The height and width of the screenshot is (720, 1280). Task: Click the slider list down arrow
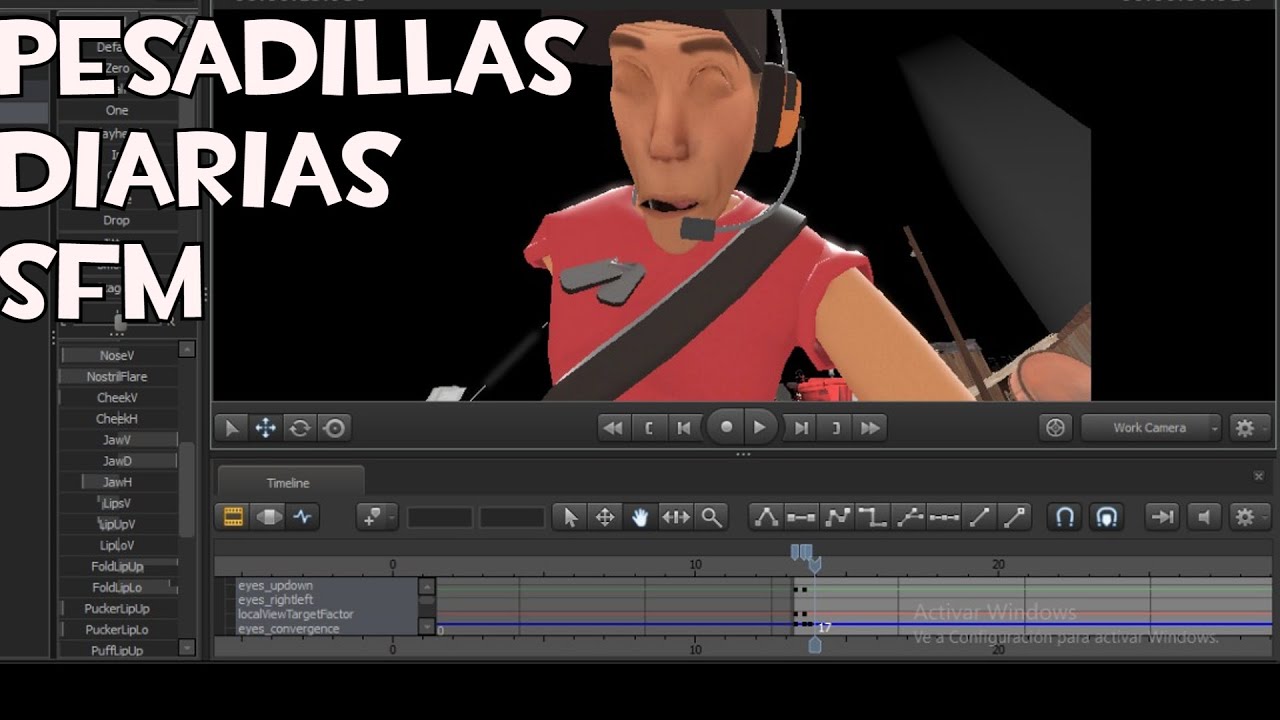pyautogui.click(x=187, y=647)
